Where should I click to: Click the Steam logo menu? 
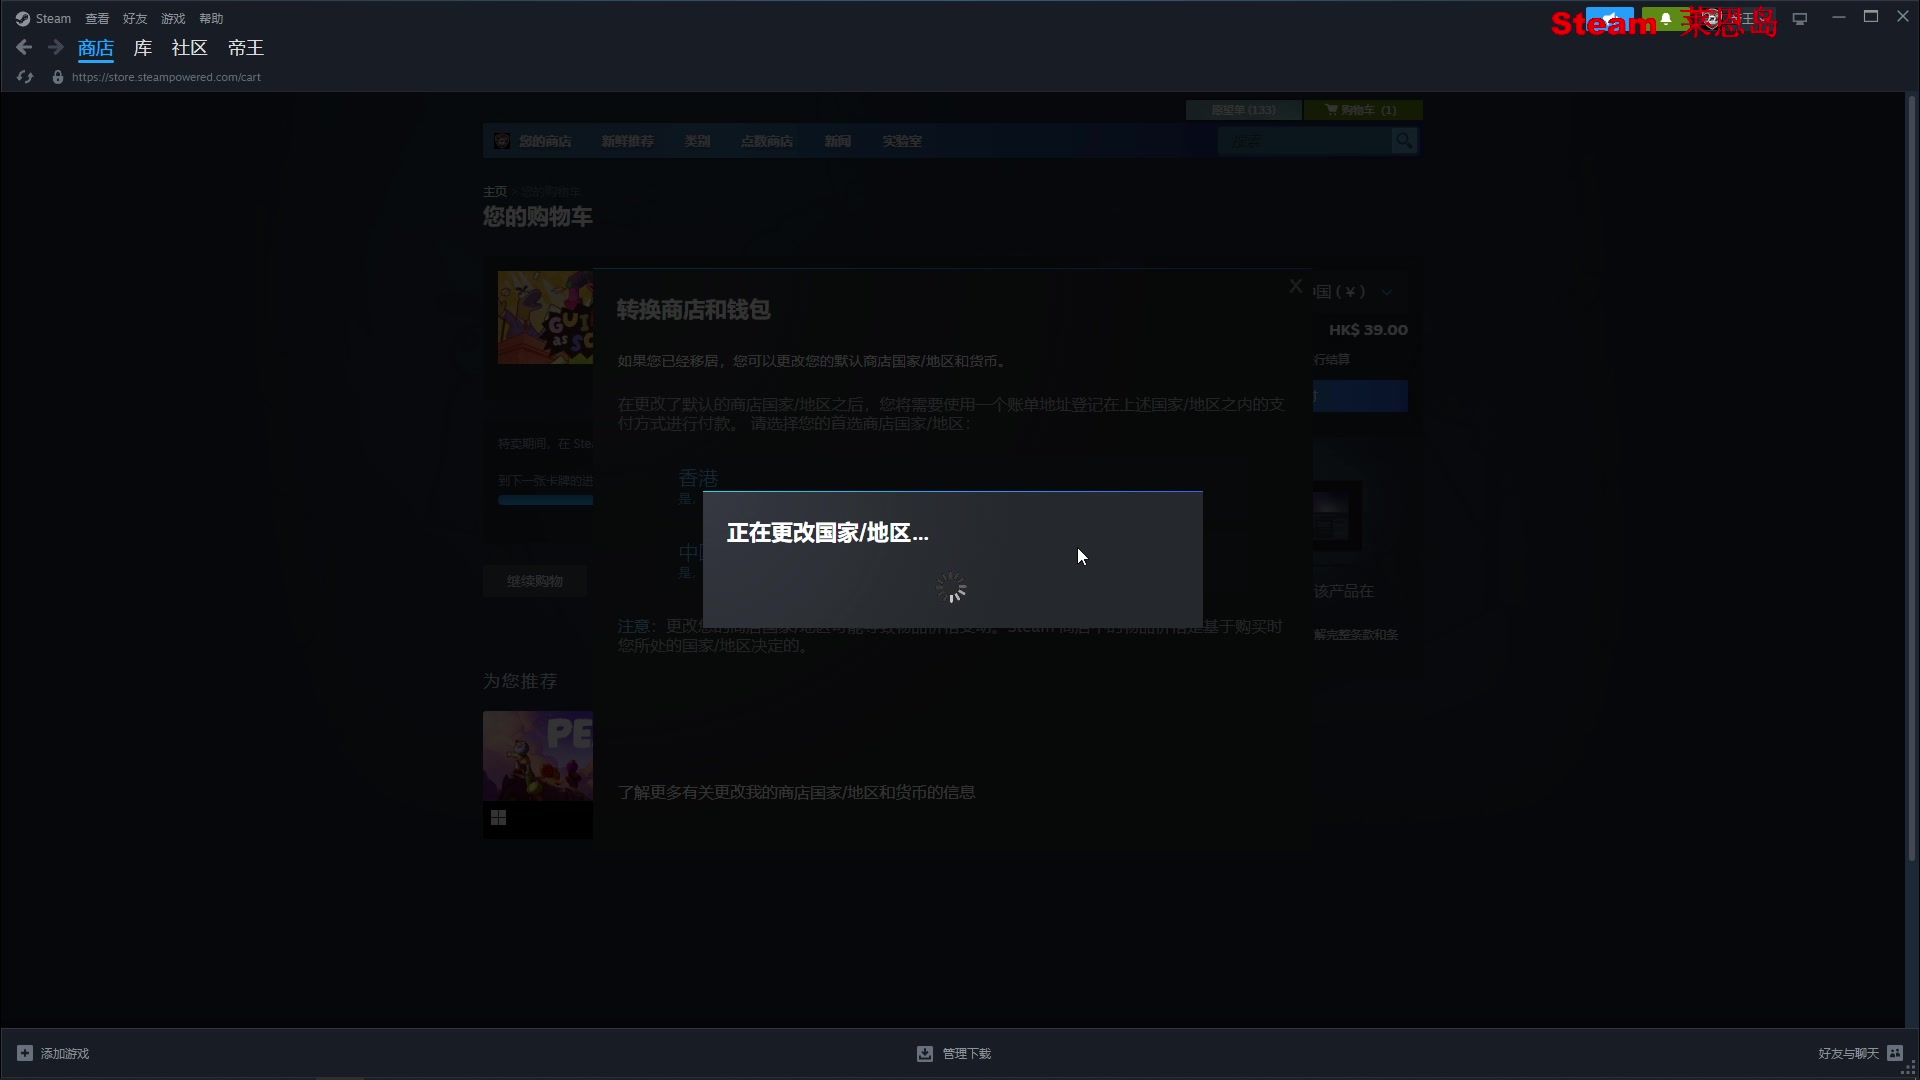43,18
